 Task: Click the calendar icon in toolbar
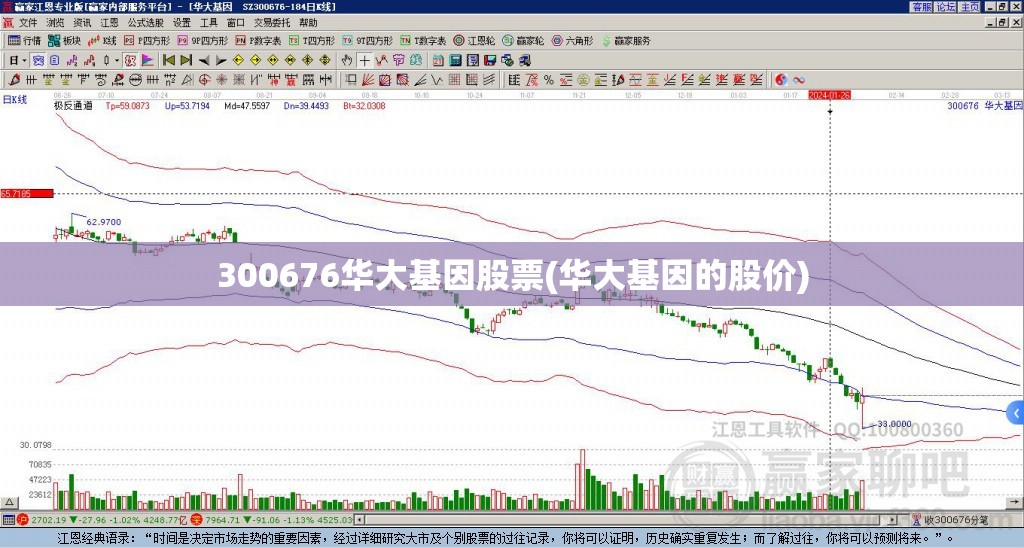pos(438,60)
